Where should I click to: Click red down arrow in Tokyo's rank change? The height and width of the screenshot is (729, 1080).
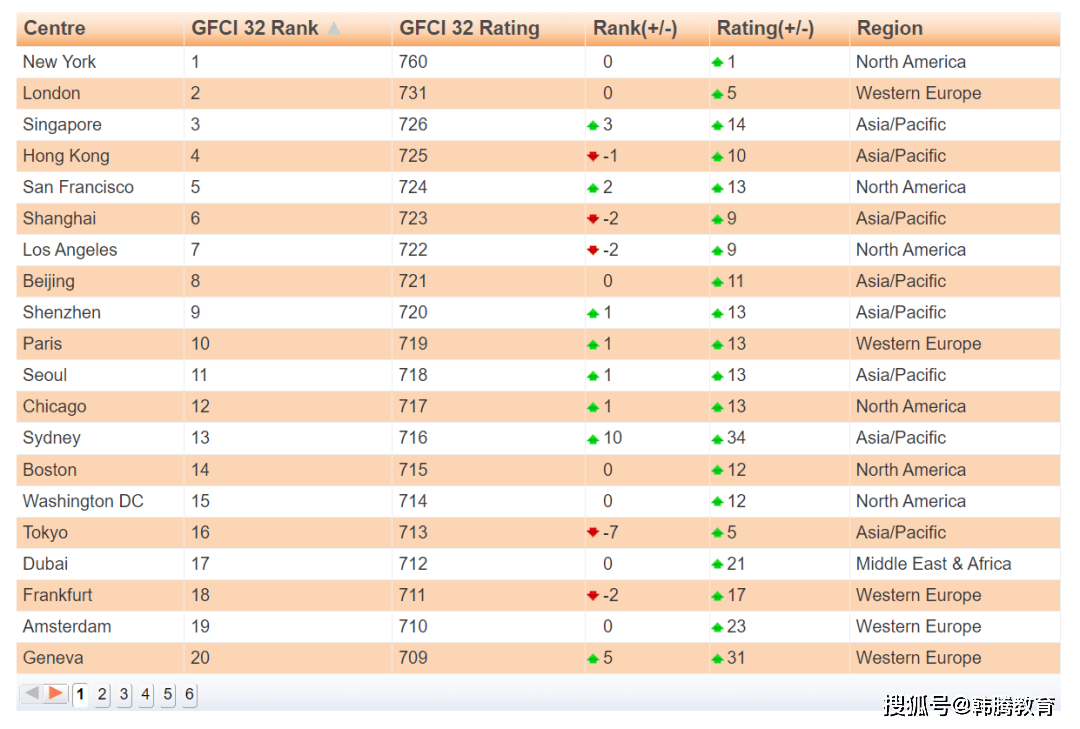click(593, 533)
